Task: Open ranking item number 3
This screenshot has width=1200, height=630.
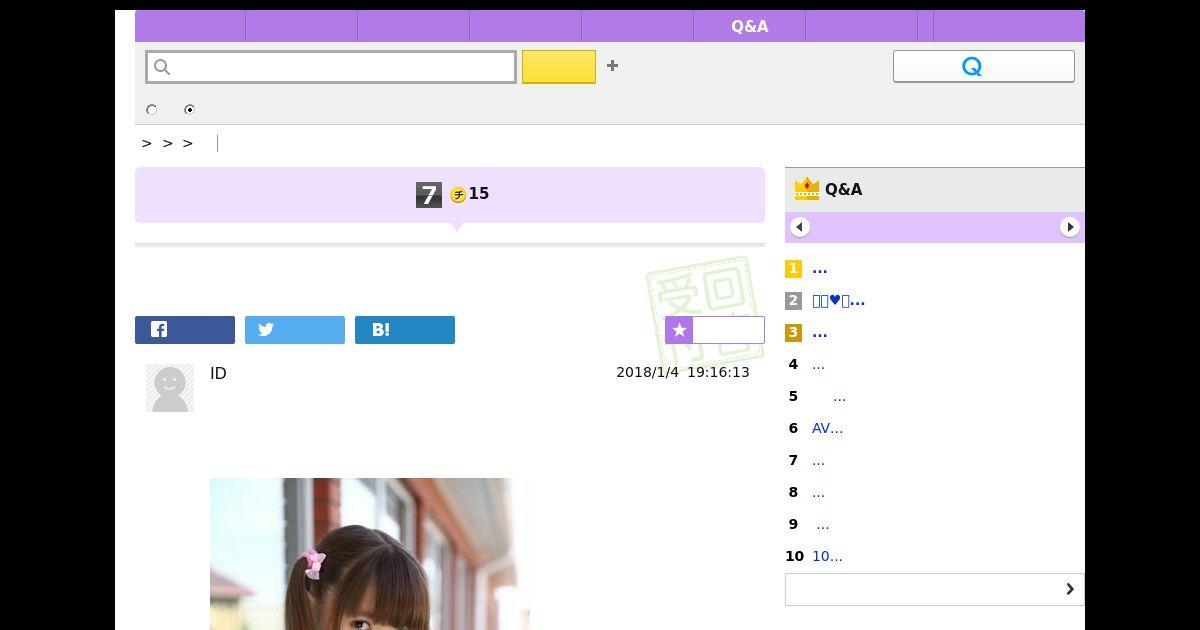Action: point(819,332)
